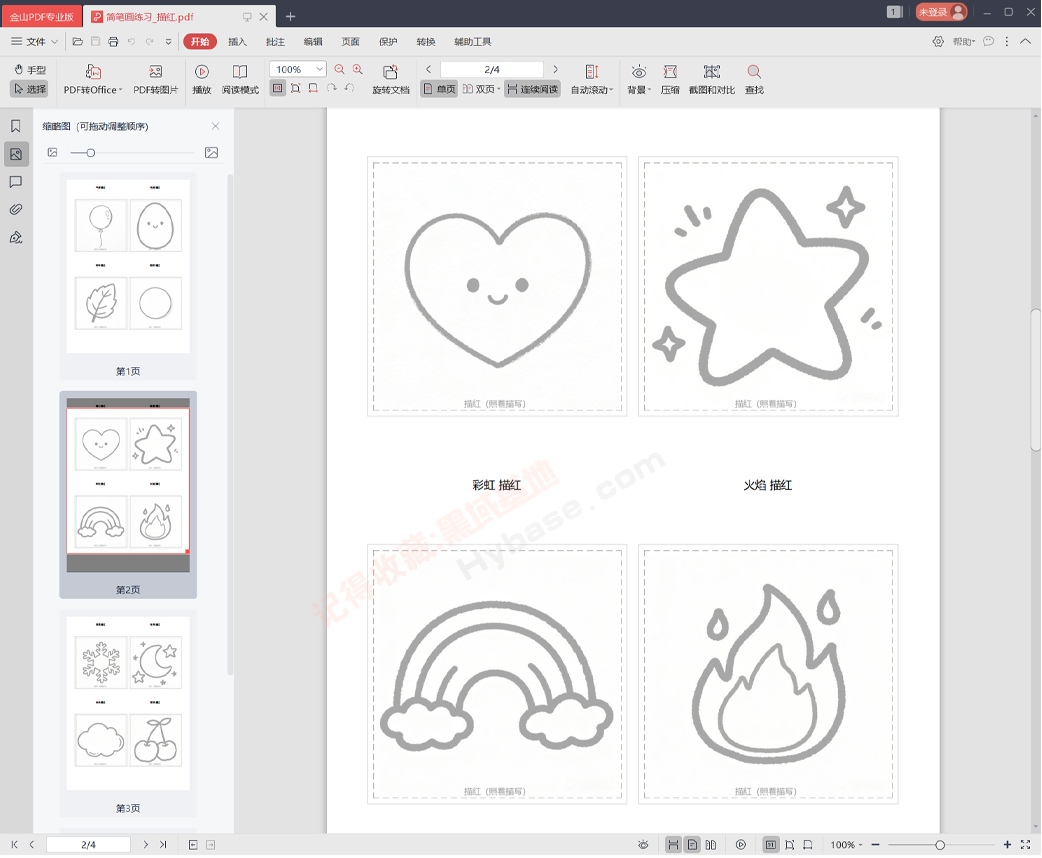
Task: Open the 辅助工具 ribbon tab
Action: (472, 42)
